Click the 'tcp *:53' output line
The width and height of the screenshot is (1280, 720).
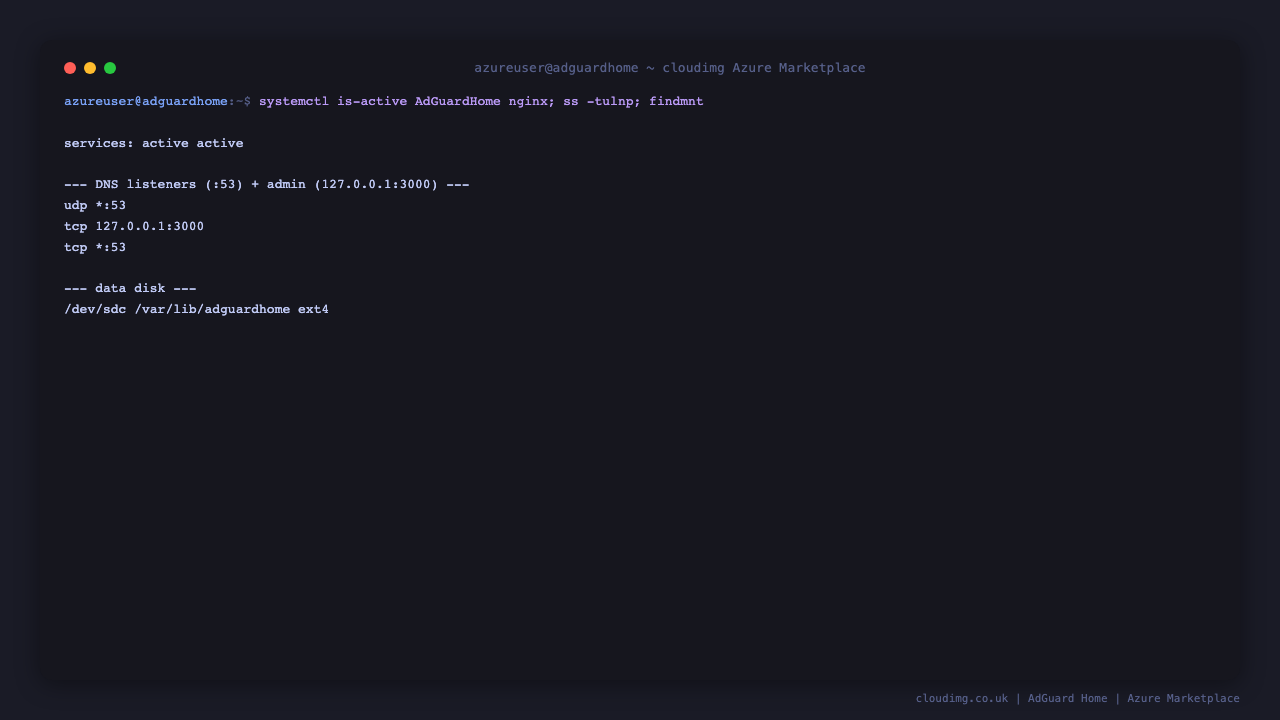pos(95,247)
